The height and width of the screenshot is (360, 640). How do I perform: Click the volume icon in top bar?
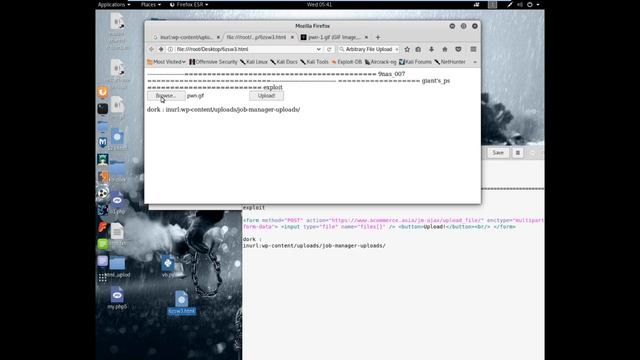pyautogui.click(x=520, y=4)
